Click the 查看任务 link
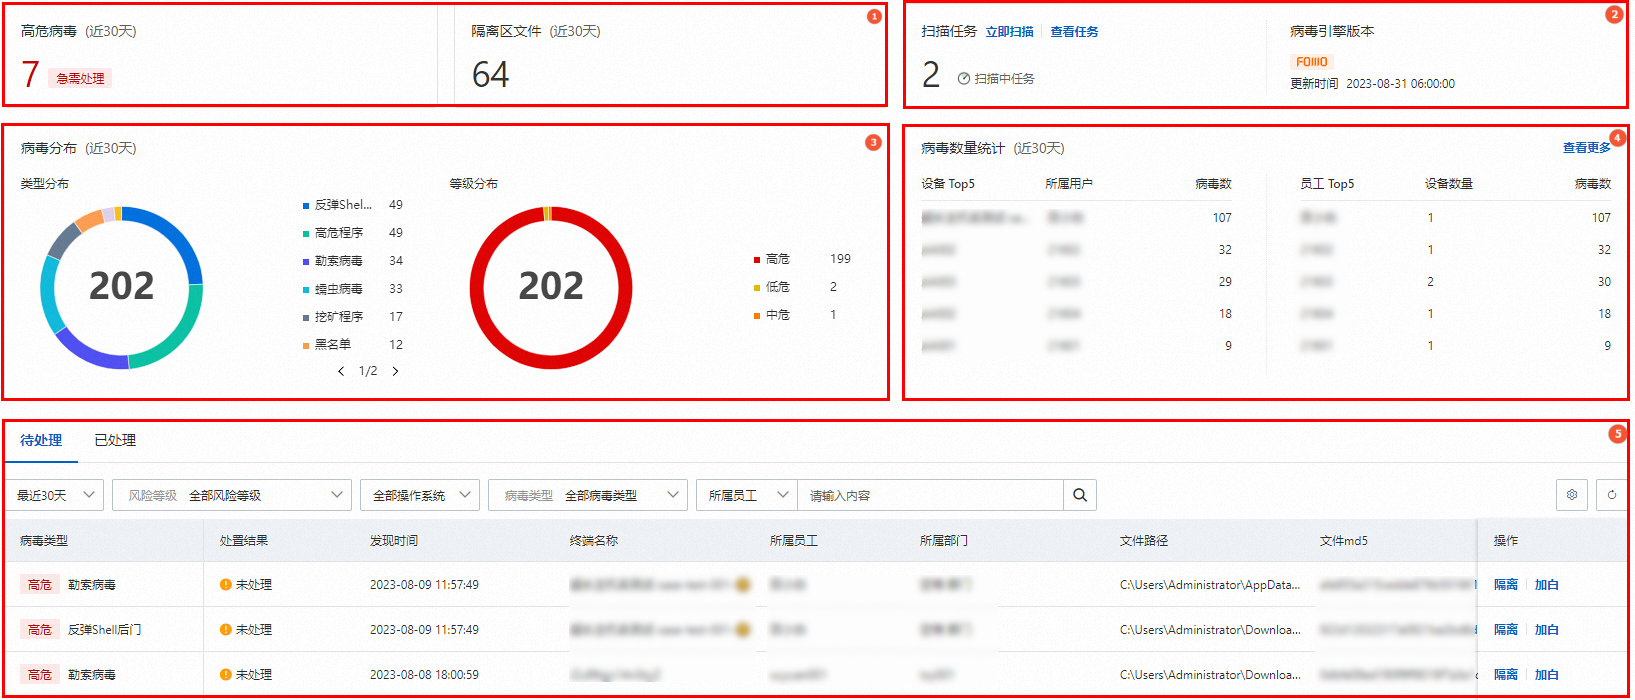The height and width of the screenshot is (700, 1635). (x=1075, y=32)
